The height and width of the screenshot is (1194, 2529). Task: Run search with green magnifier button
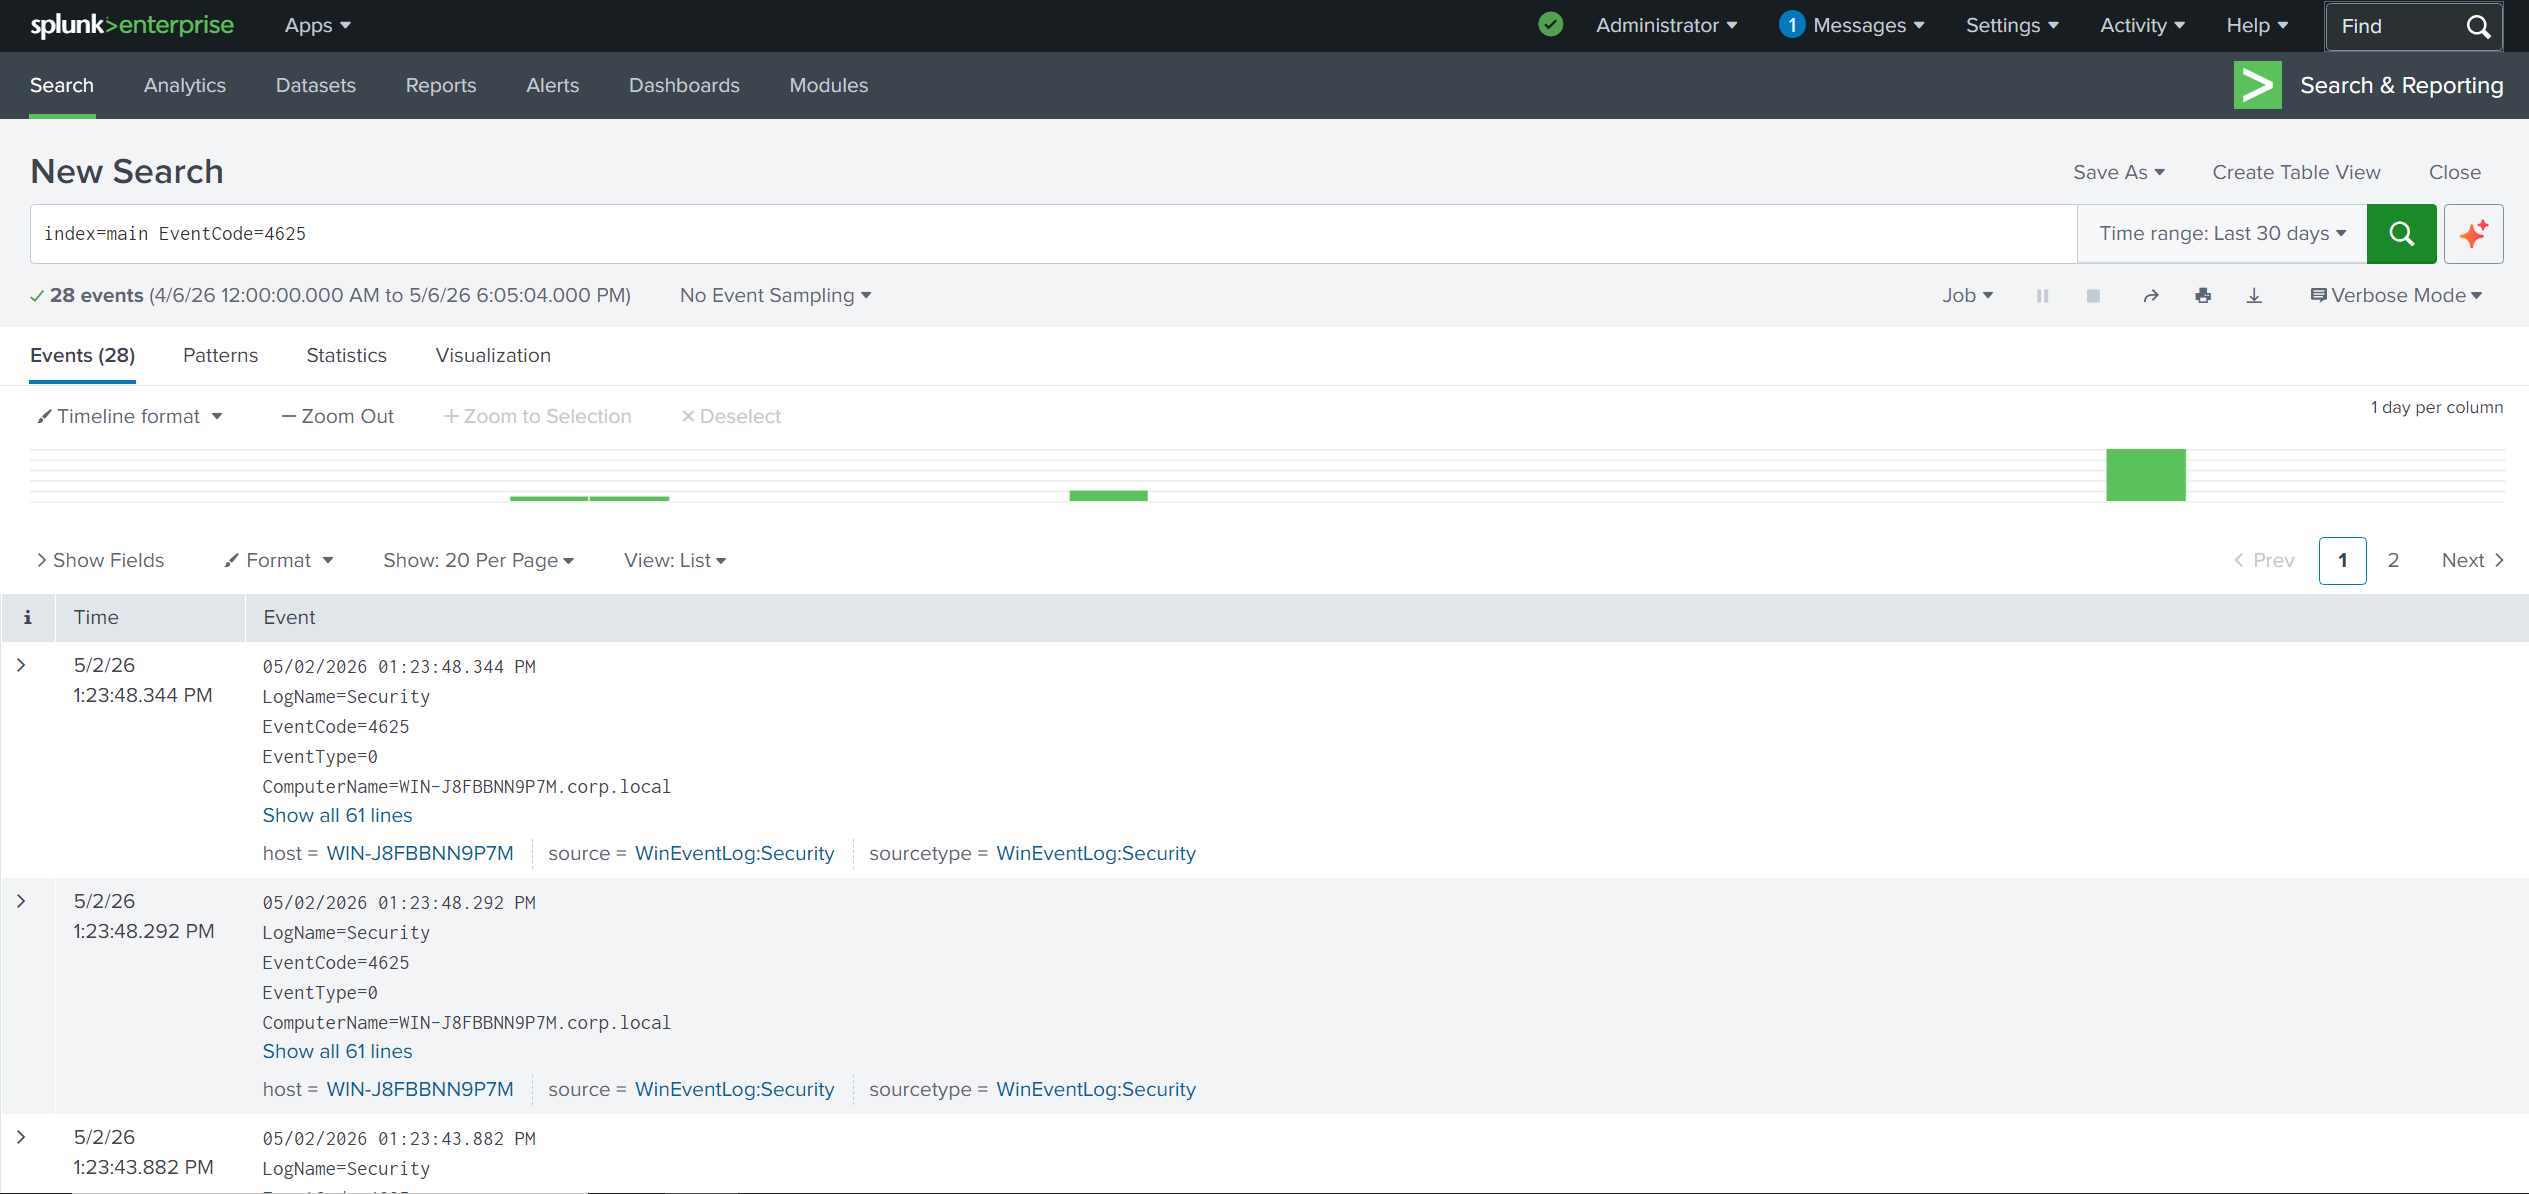(x=2401, y=234)
